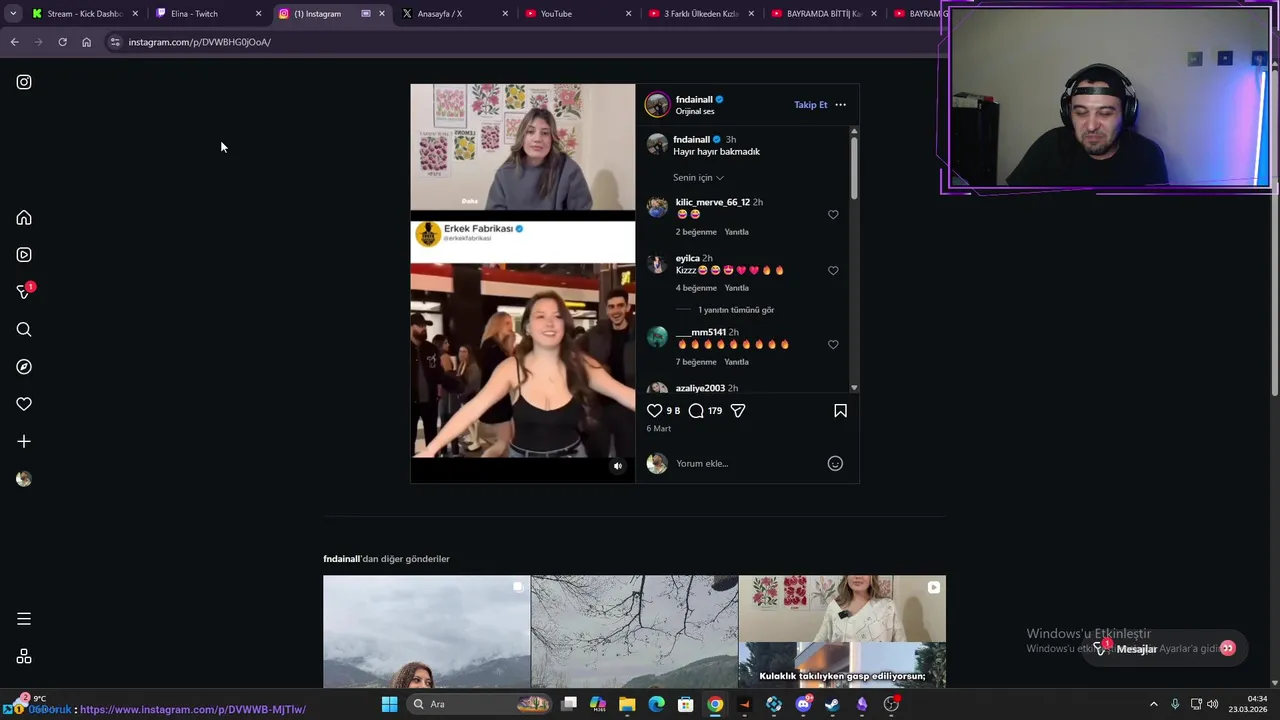The height and width of the screenshot is (720, 1280).
Task: Open the Meta apps grid icon in sidebar
Action: [24, 657]
